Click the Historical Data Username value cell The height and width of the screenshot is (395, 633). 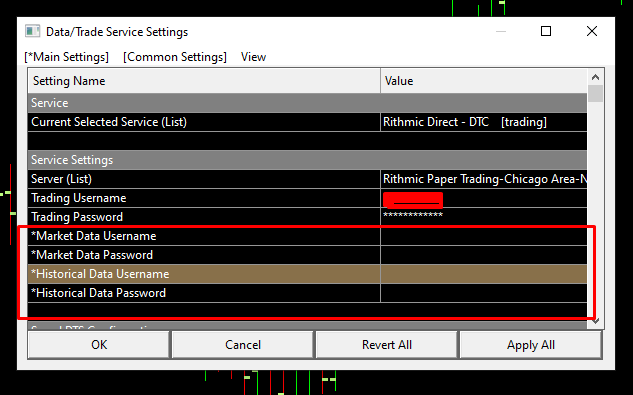point(484,274)
